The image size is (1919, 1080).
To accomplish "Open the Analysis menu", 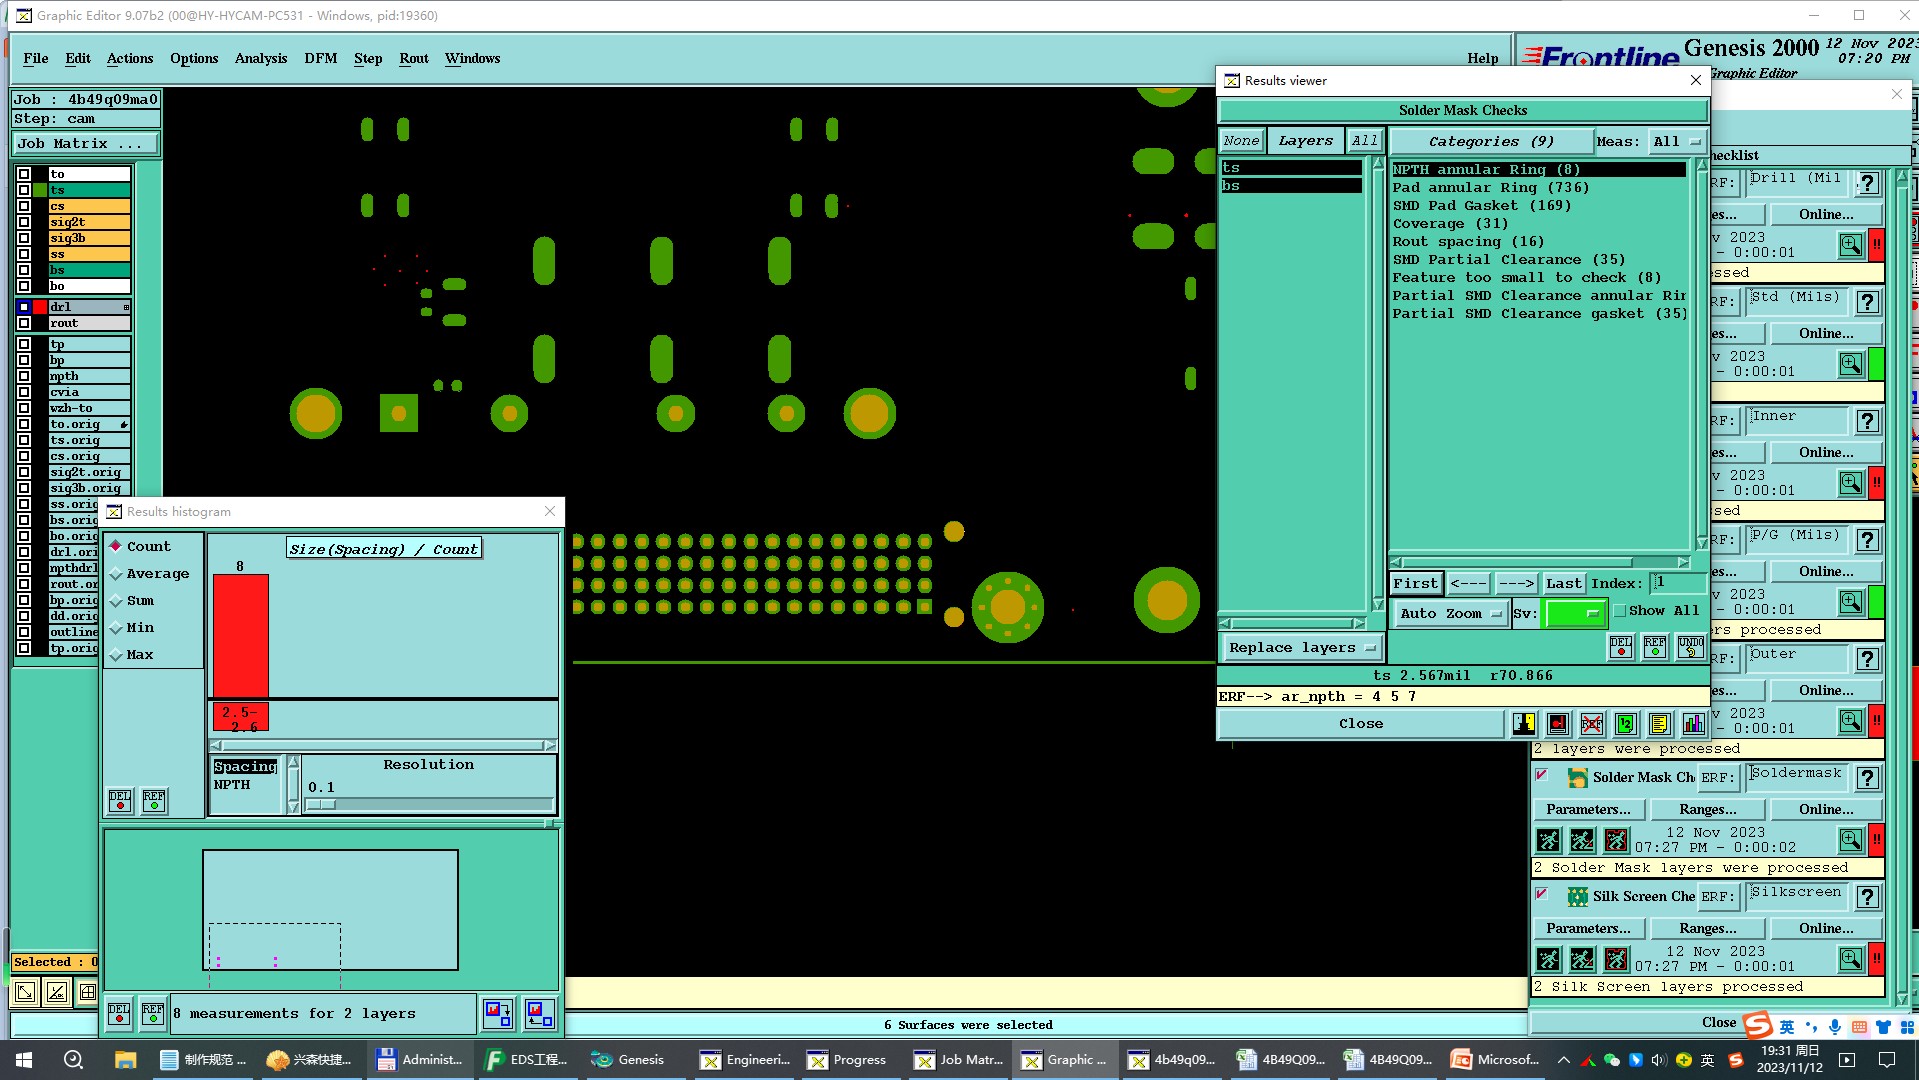I will [x=261, y=58].
